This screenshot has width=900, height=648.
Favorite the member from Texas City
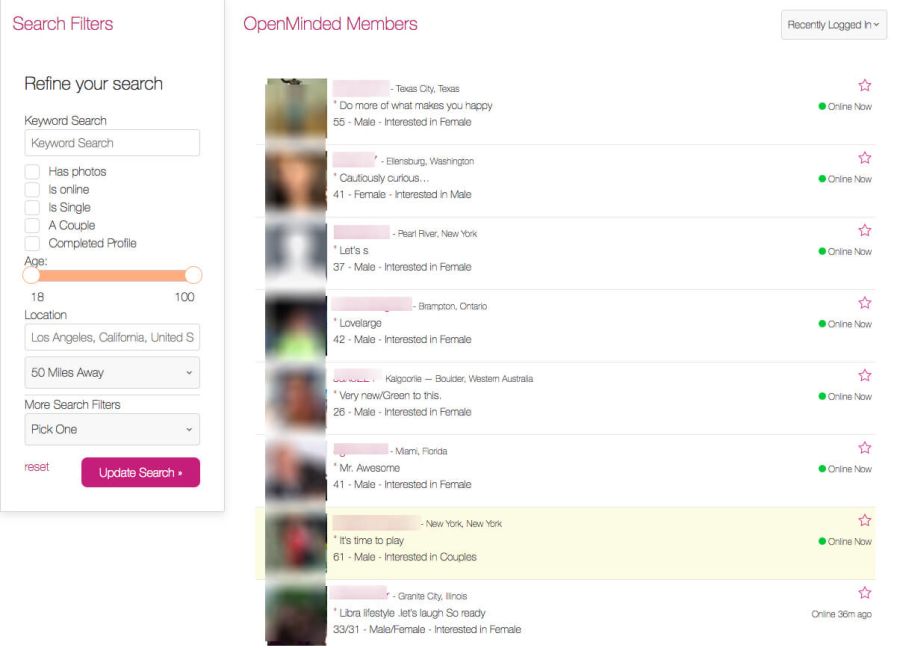point(864,85)
